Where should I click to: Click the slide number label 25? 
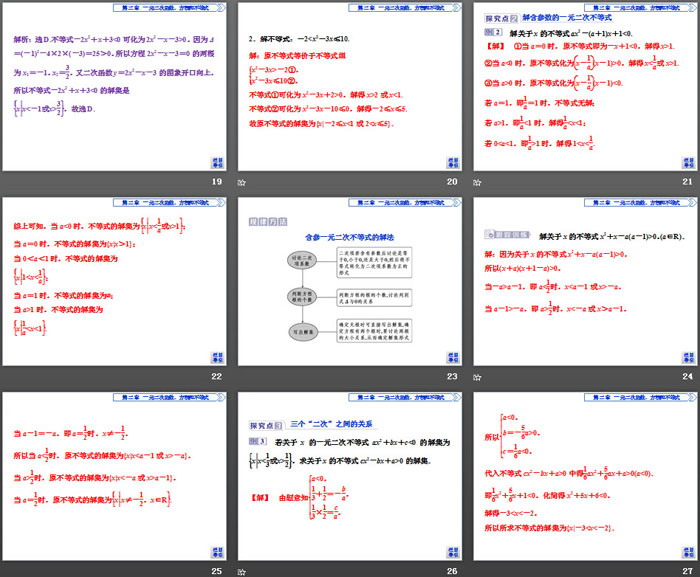(x=217, y=571)
